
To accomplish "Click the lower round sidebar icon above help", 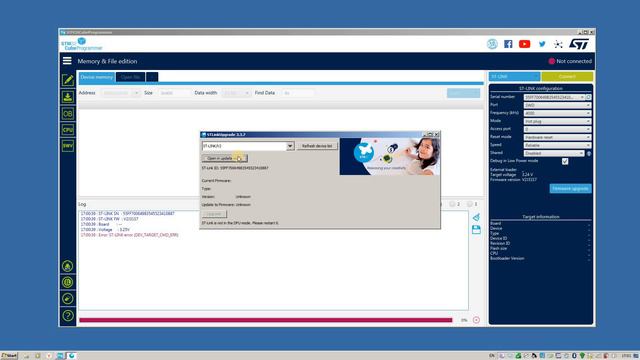I will 68,299.
